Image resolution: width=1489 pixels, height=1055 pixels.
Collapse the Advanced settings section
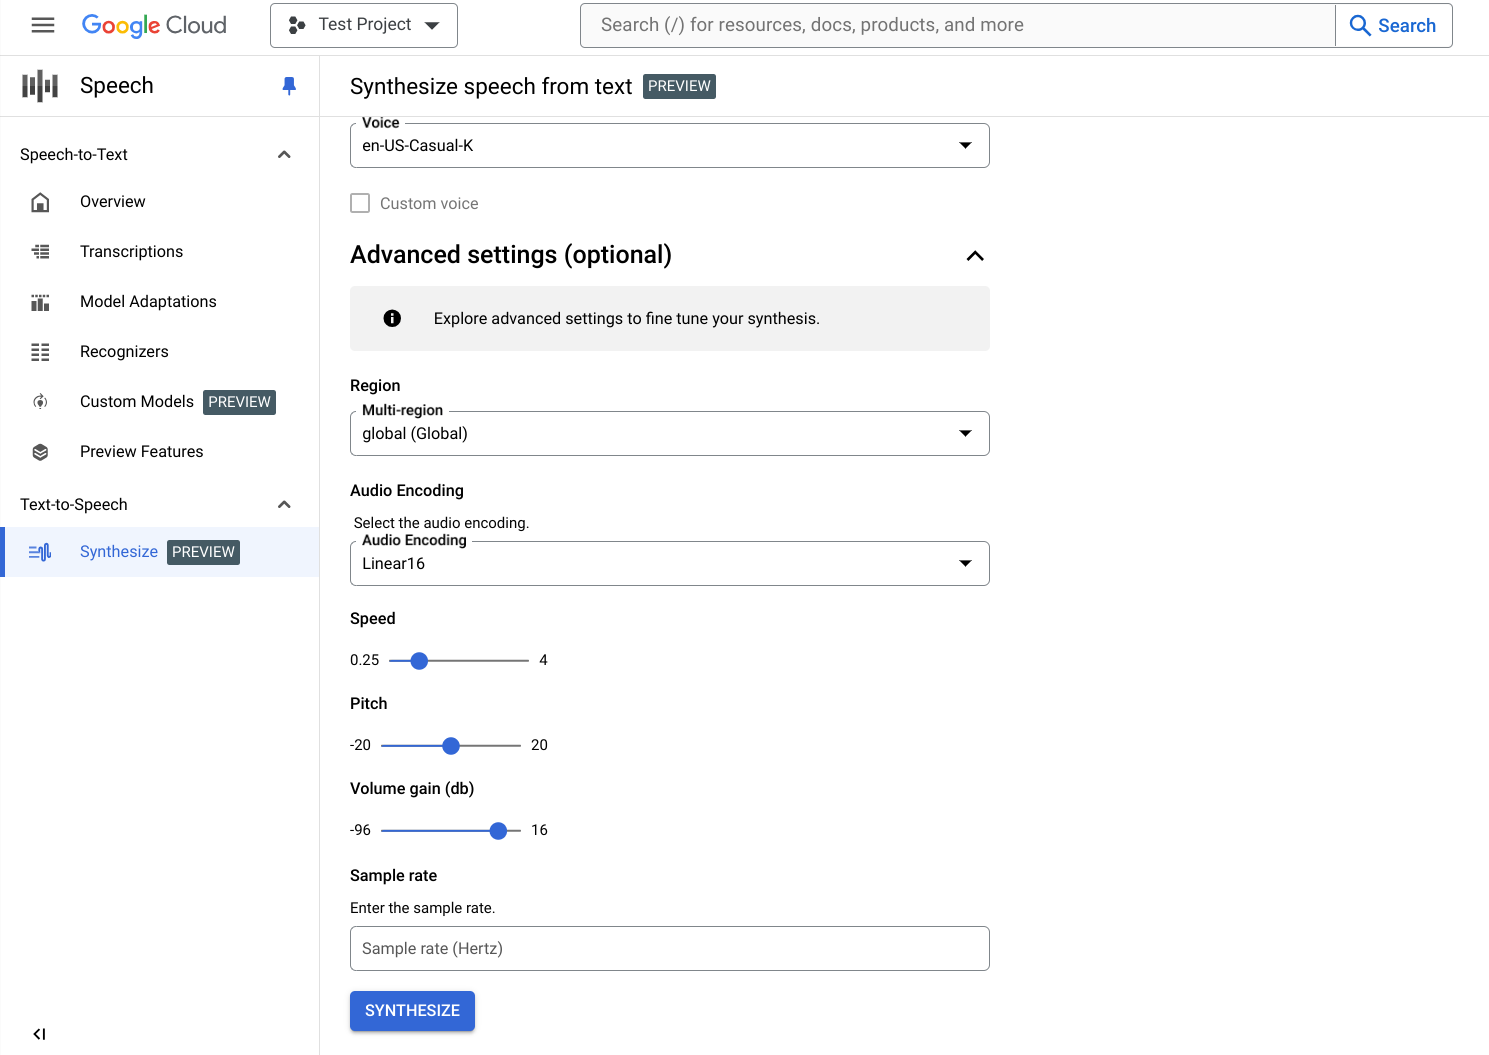975,256
